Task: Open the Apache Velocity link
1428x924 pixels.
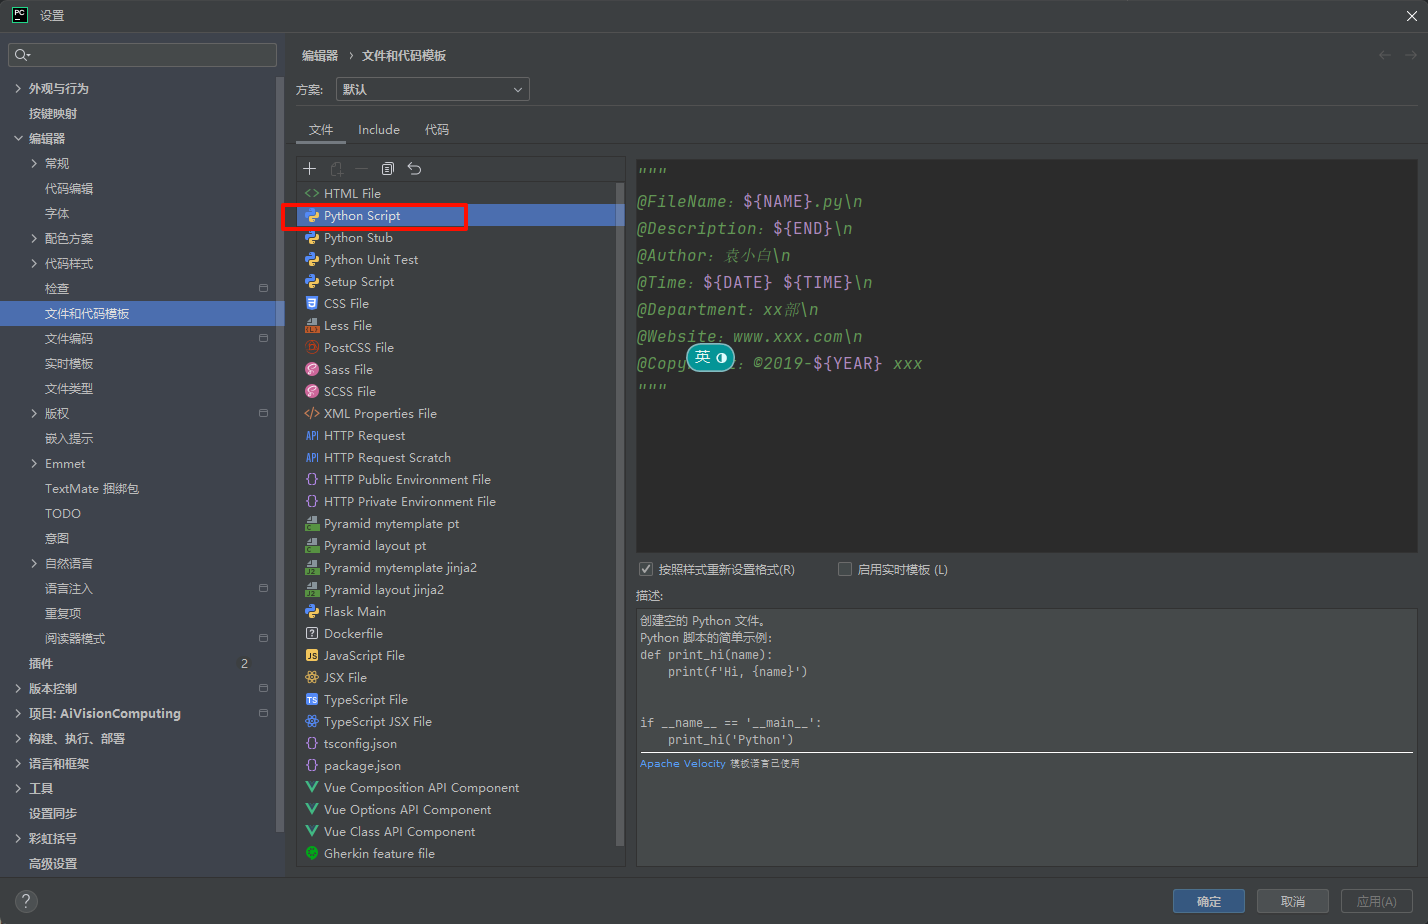Action: pyautogui.click(x=683, y=764)
